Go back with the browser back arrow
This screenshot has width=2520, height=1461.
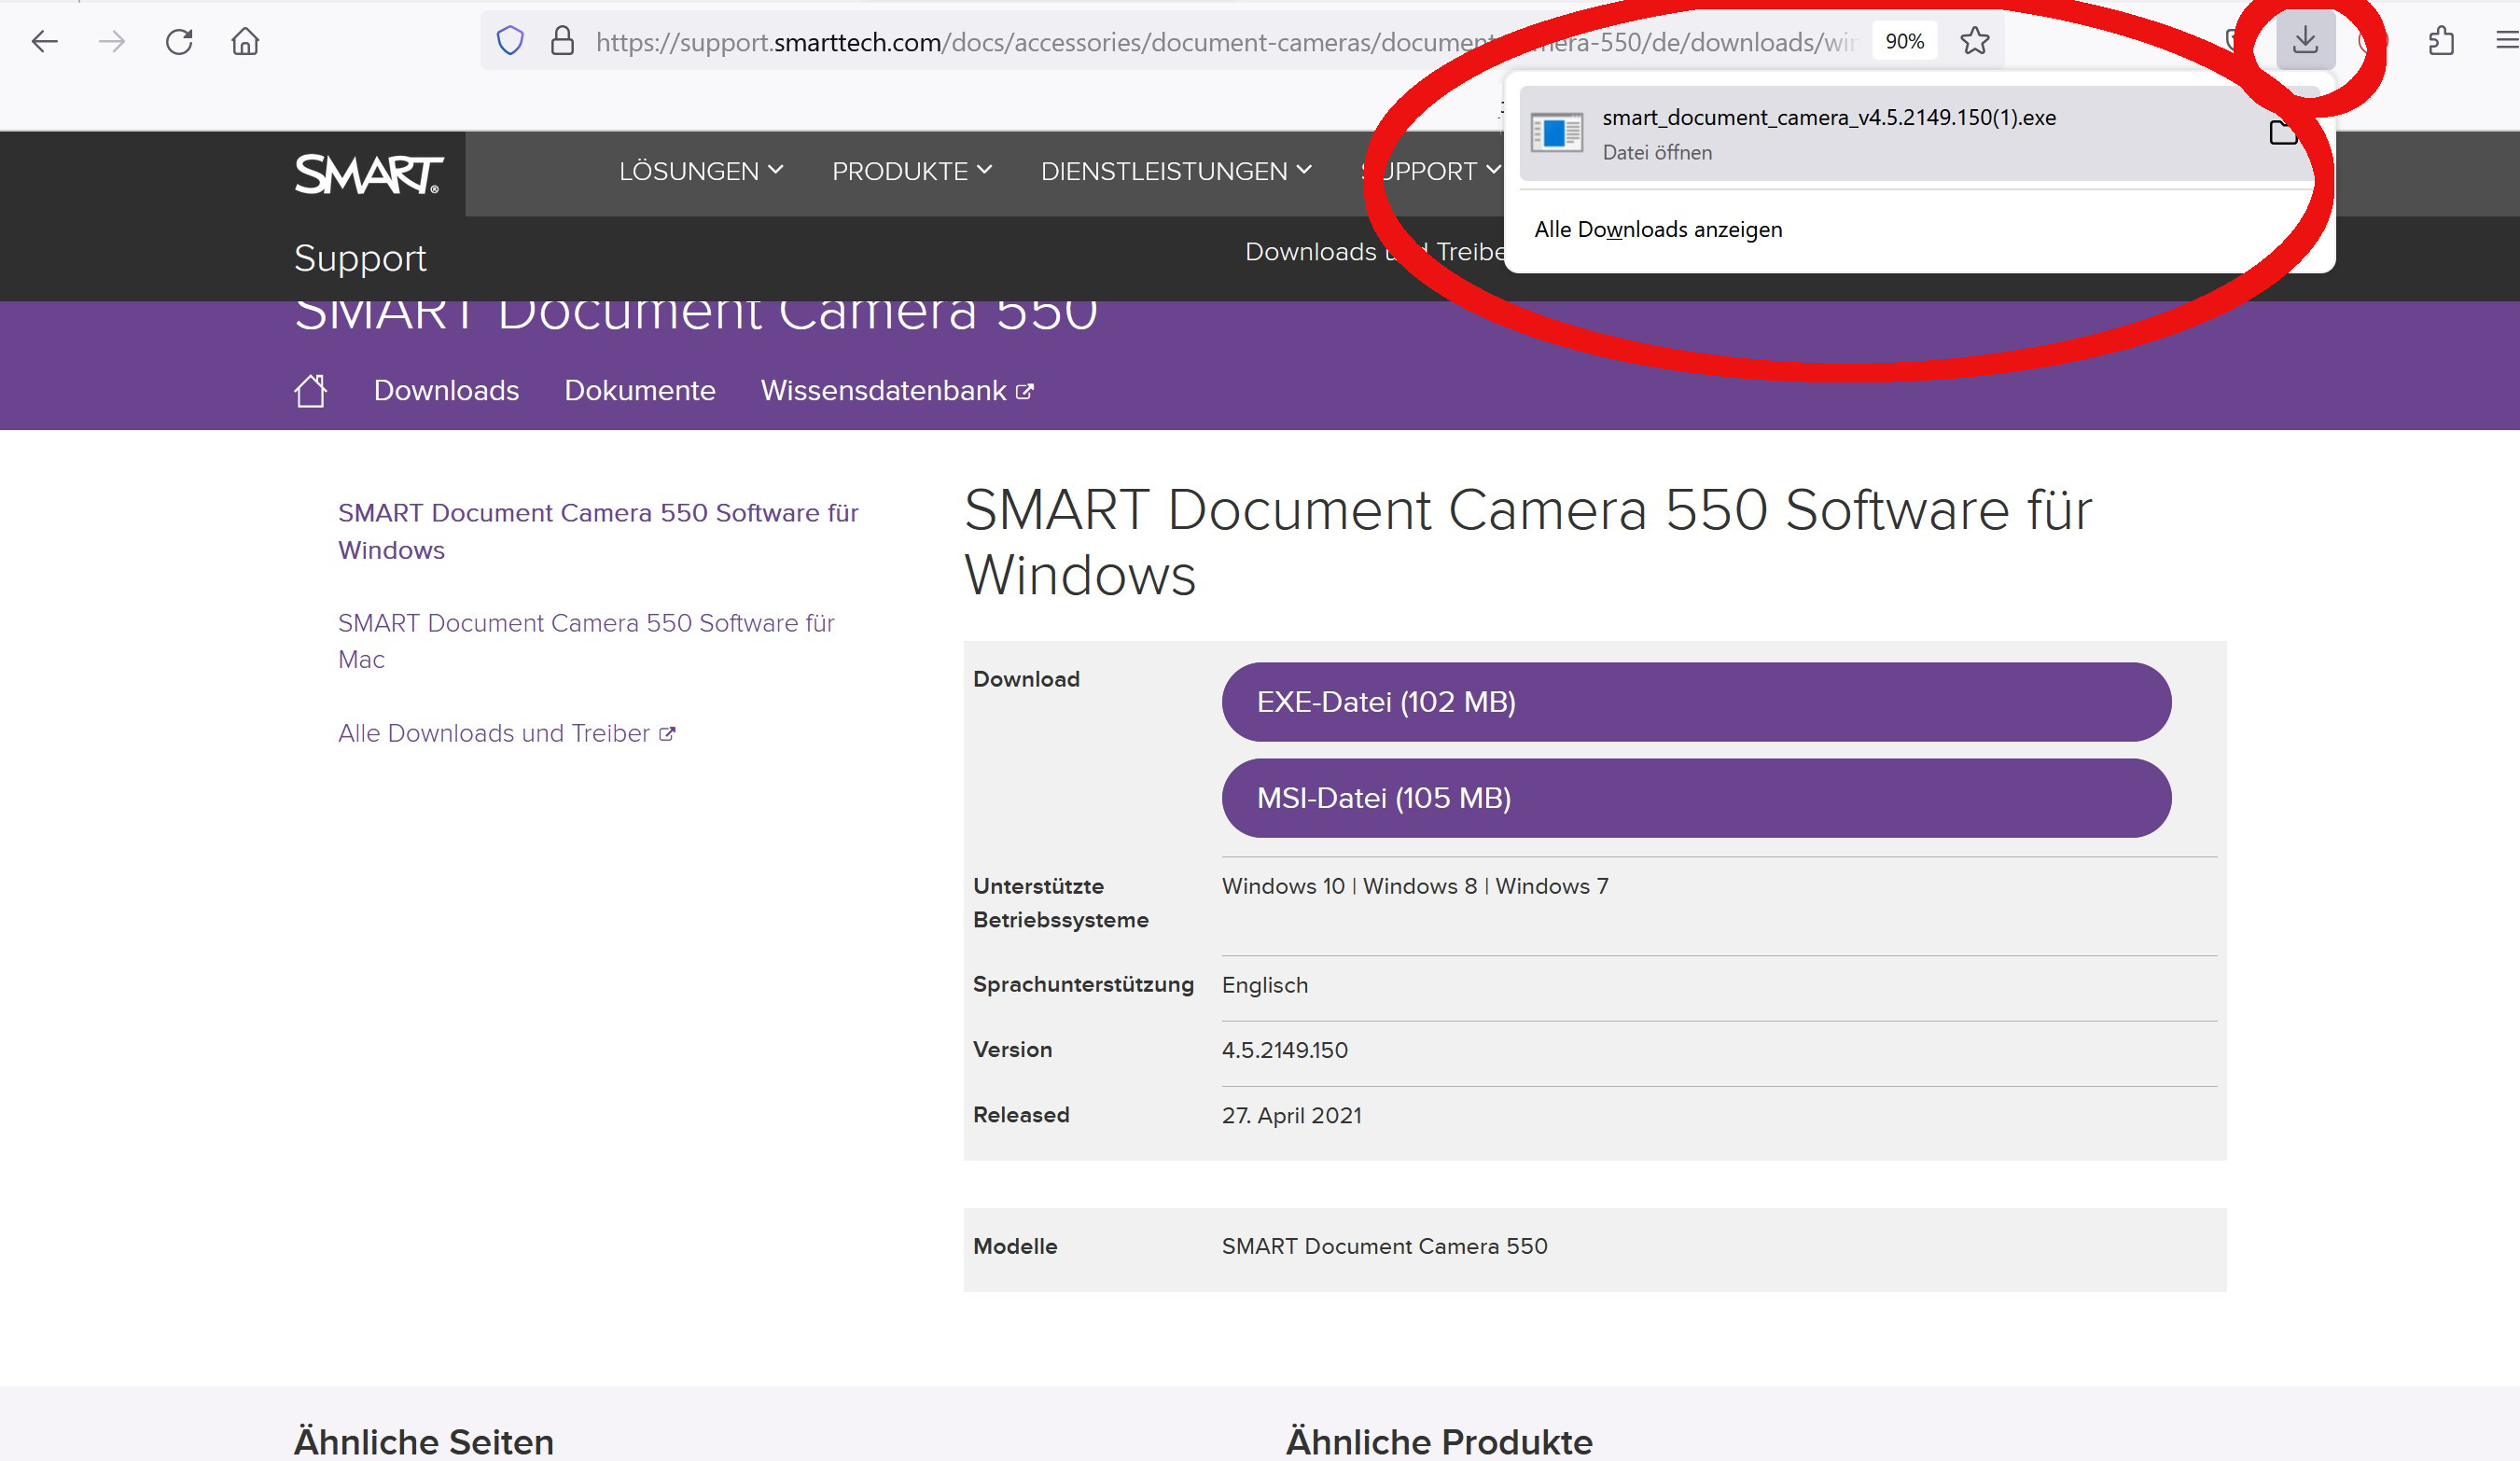point(45,42)
